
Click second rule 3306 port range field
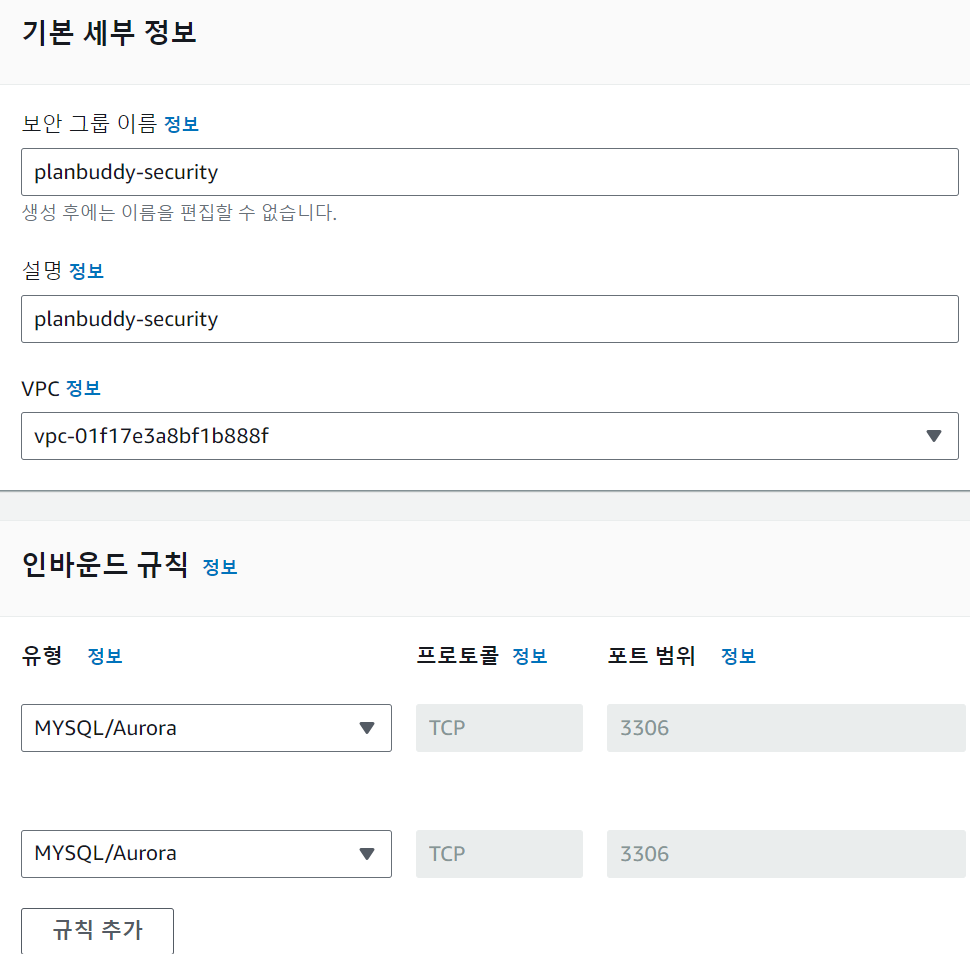[x=786, y=854]
